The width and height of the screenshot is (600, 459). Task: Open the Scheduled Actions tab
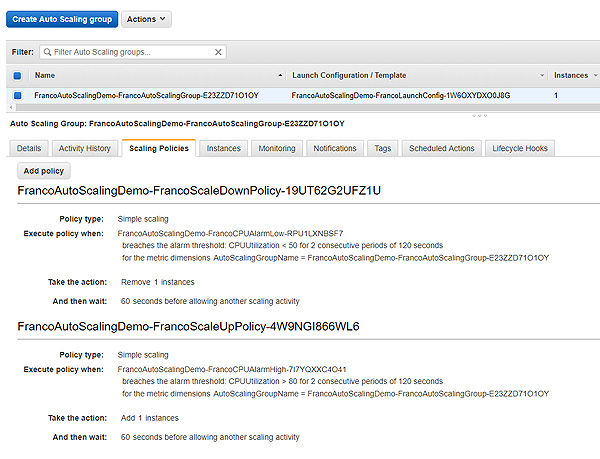point(442,148)
